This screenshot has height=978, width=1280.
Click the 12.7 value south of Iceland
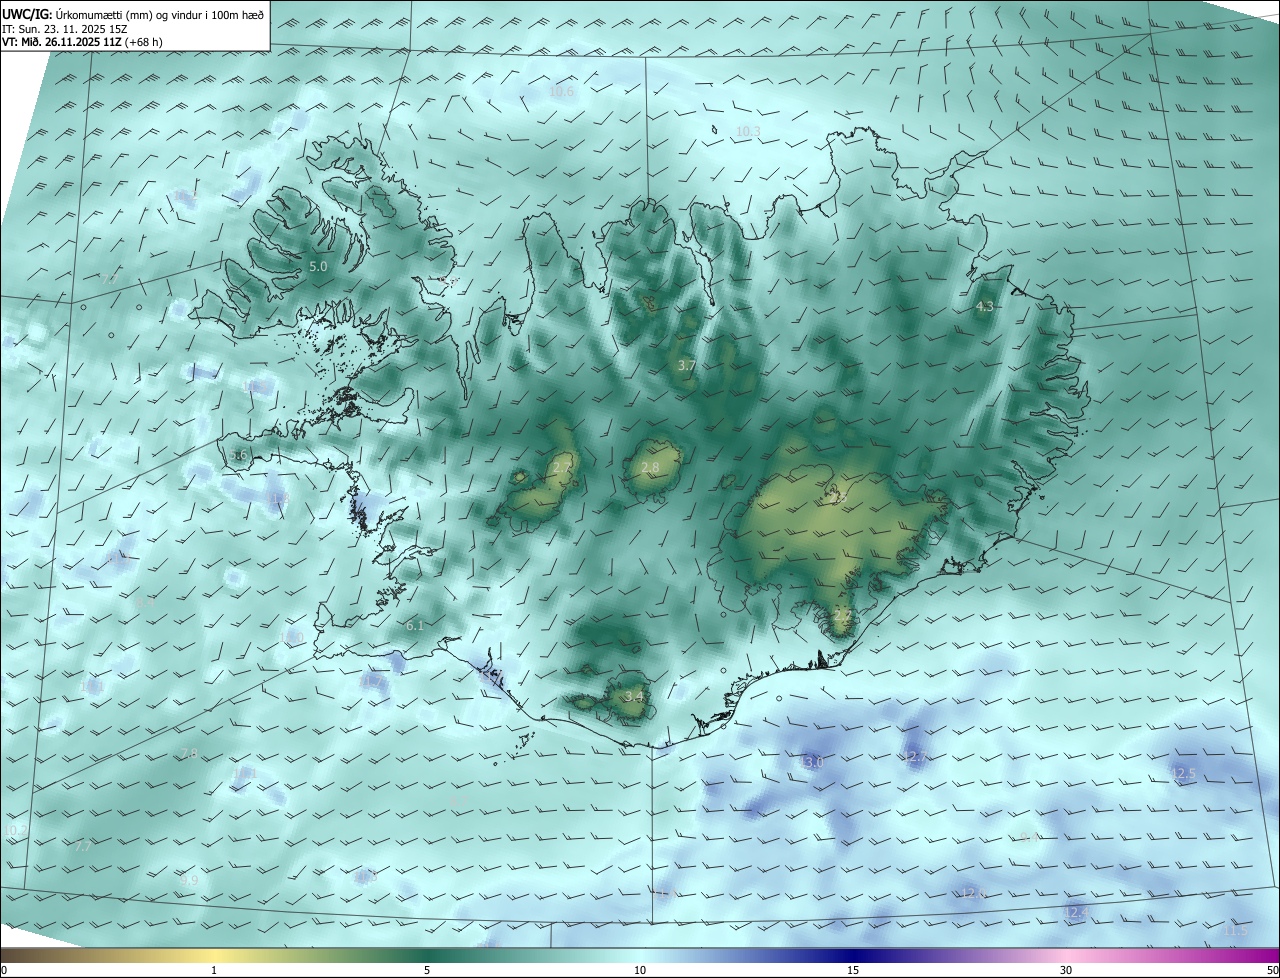(917, 757)
